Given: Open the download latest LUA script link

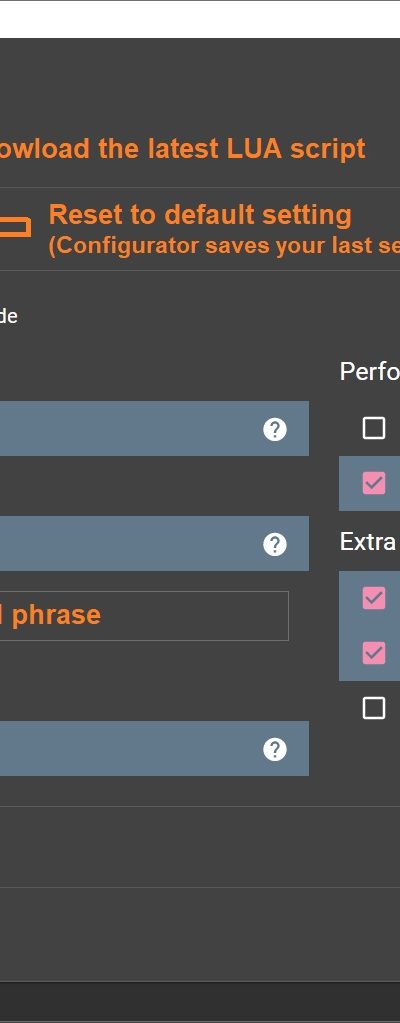Looking at the screenshot, I should click(x=183, y=149).
